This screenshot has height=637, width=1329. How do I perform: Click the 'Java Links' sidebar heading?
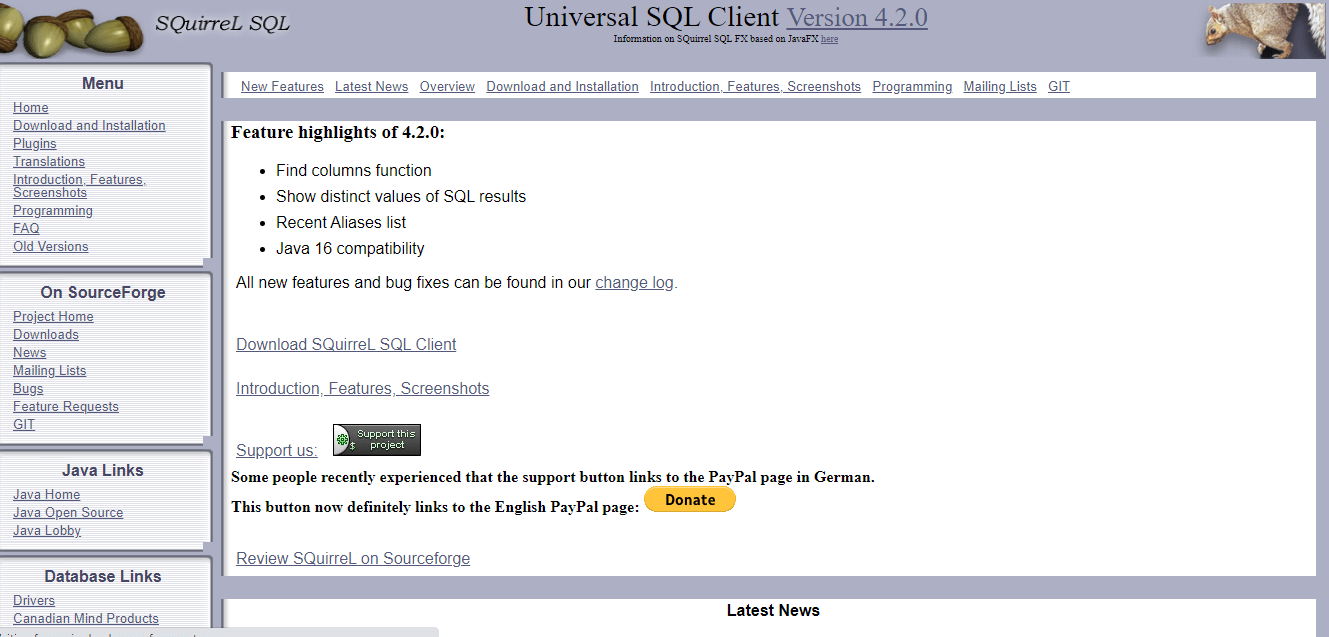103,471
